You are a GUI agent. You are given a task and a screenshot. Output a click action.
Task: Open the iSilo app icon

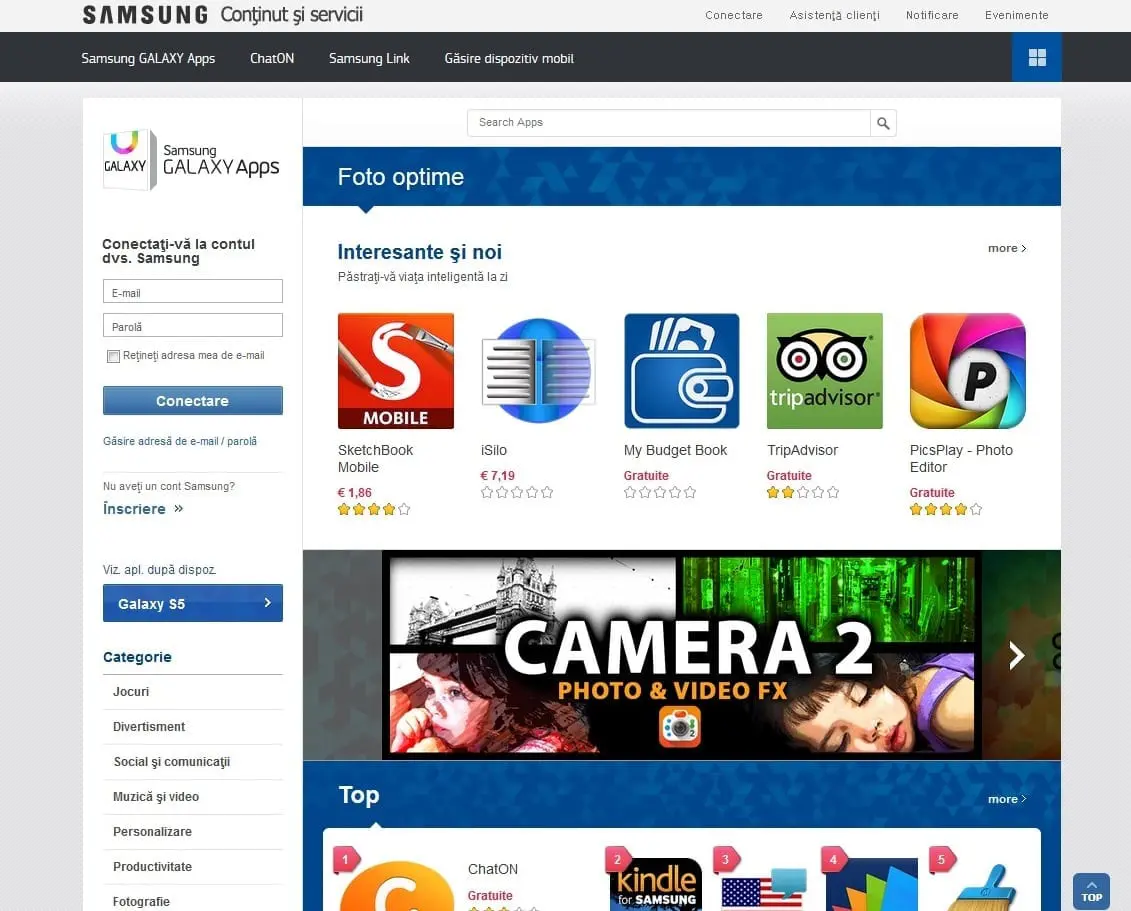point(538,371)
